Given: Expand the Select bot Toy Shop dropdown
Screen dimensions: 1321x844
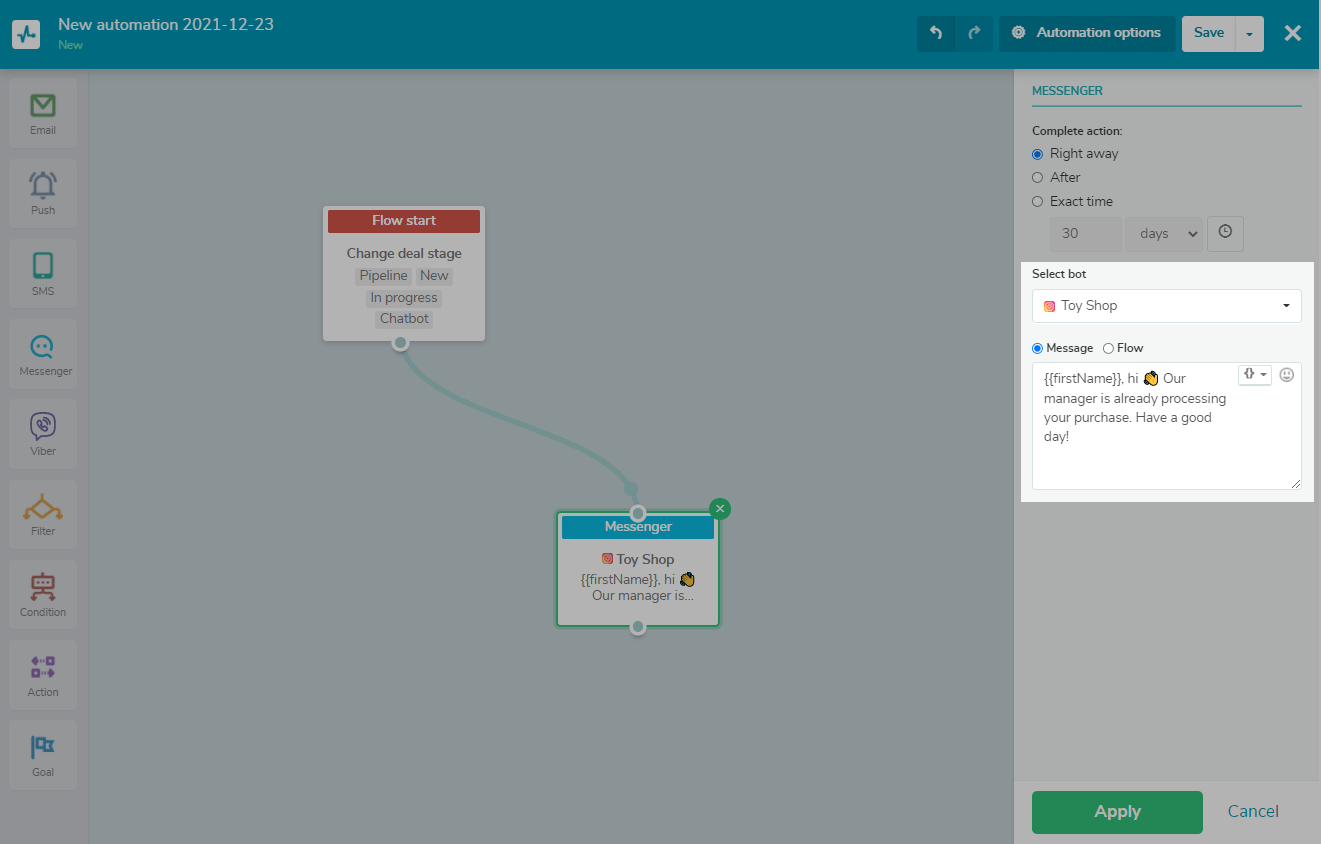Looking at the screenshot, I should click(1167, 306).
